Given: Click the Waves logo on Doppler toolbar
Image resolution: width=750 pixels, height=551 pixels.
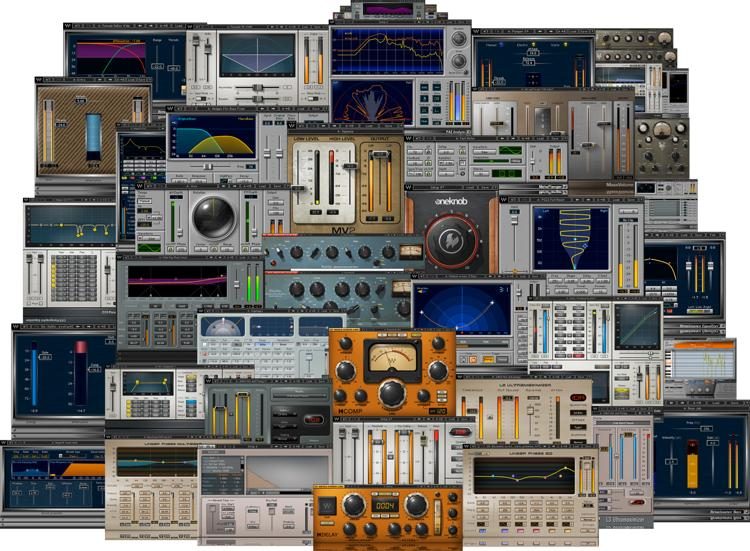Looking at the screenshot, I should pos(415,276).
